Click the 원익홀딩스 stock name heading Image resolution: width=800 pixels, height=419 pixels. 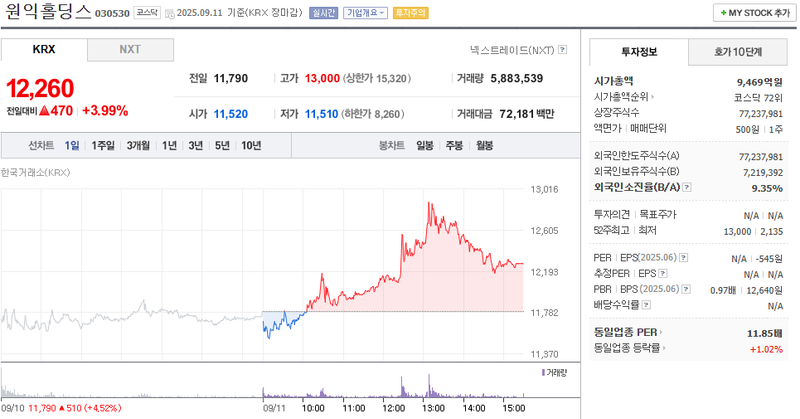point(47,12)
